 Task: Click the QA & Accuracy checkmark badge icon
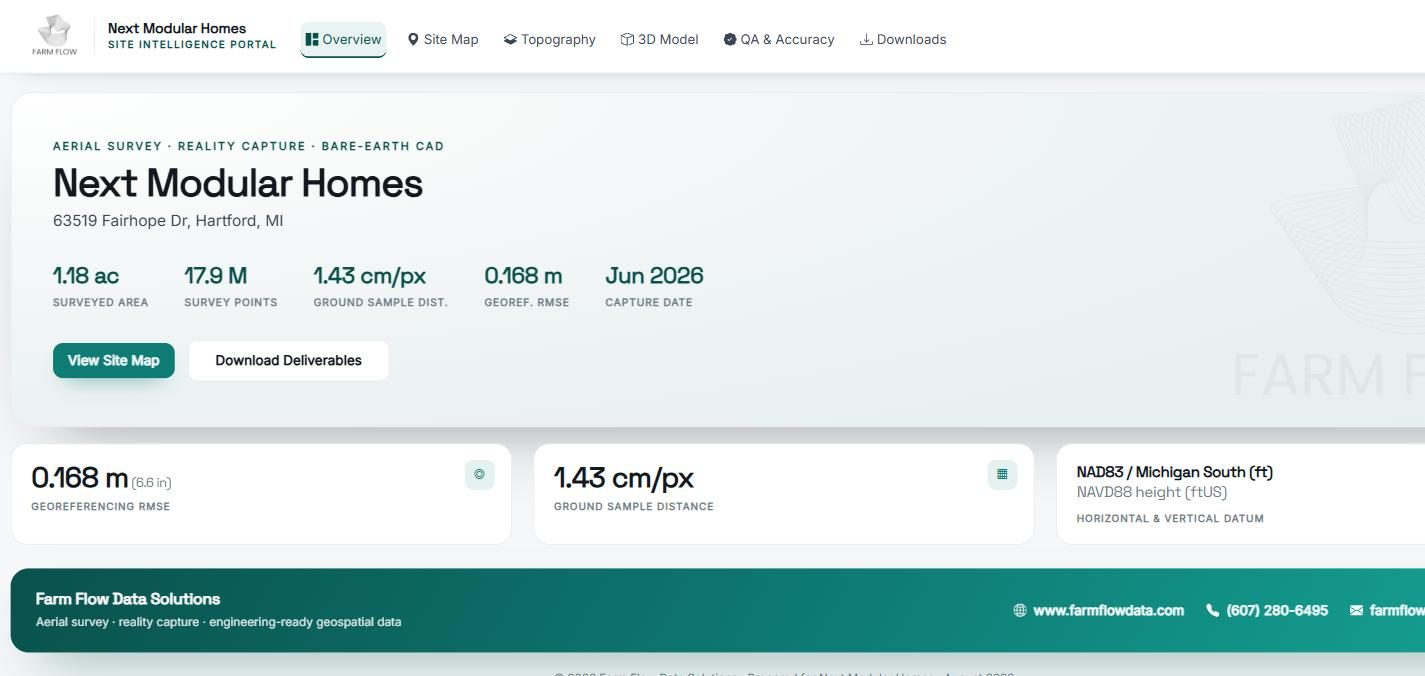click(730, 40)
